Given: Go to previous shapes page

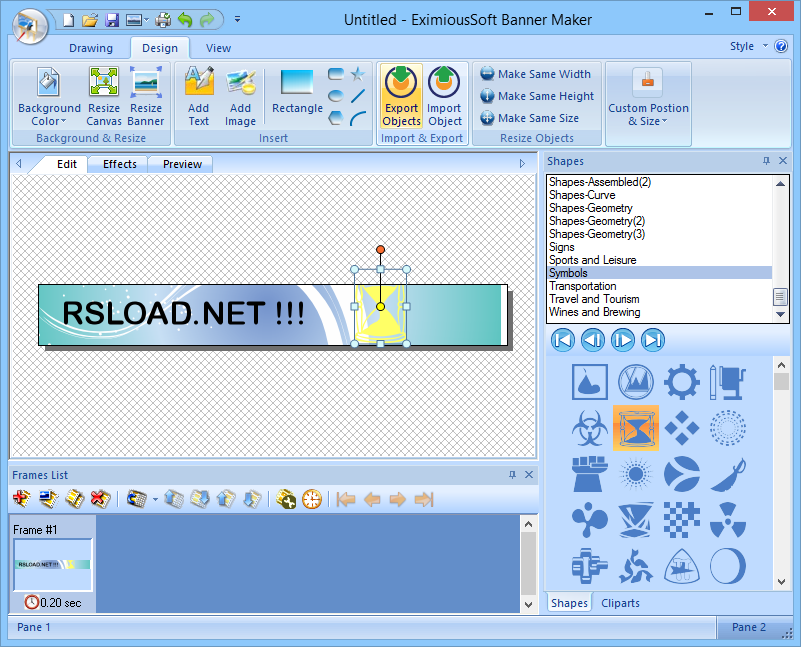Looking at the screenshot, I should [593, 340].
